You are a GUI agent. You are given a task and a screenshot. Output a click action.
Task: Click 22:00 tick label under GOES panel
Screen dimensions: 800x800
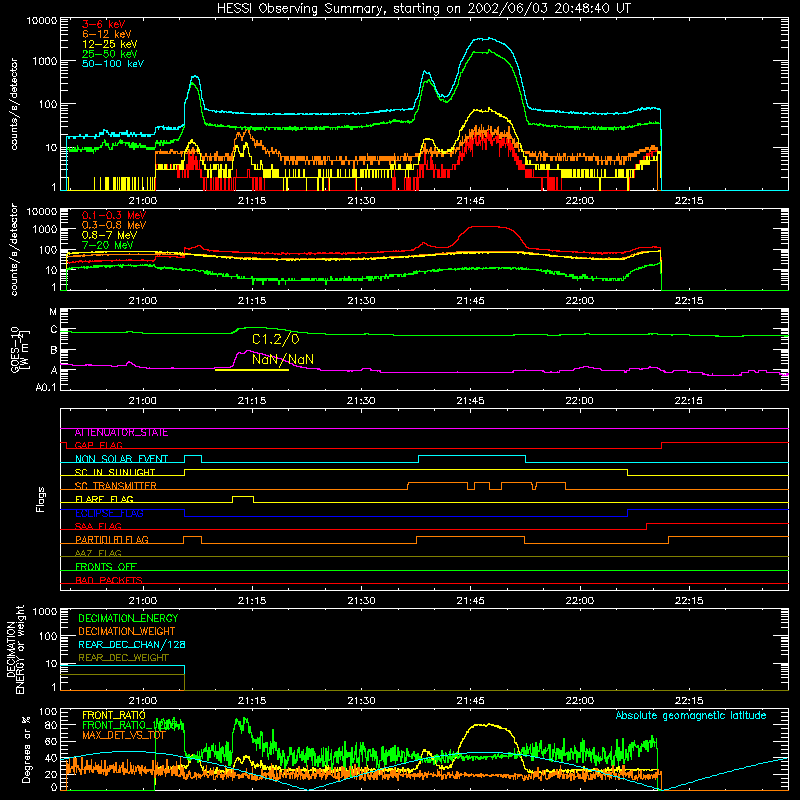point(580,401)
